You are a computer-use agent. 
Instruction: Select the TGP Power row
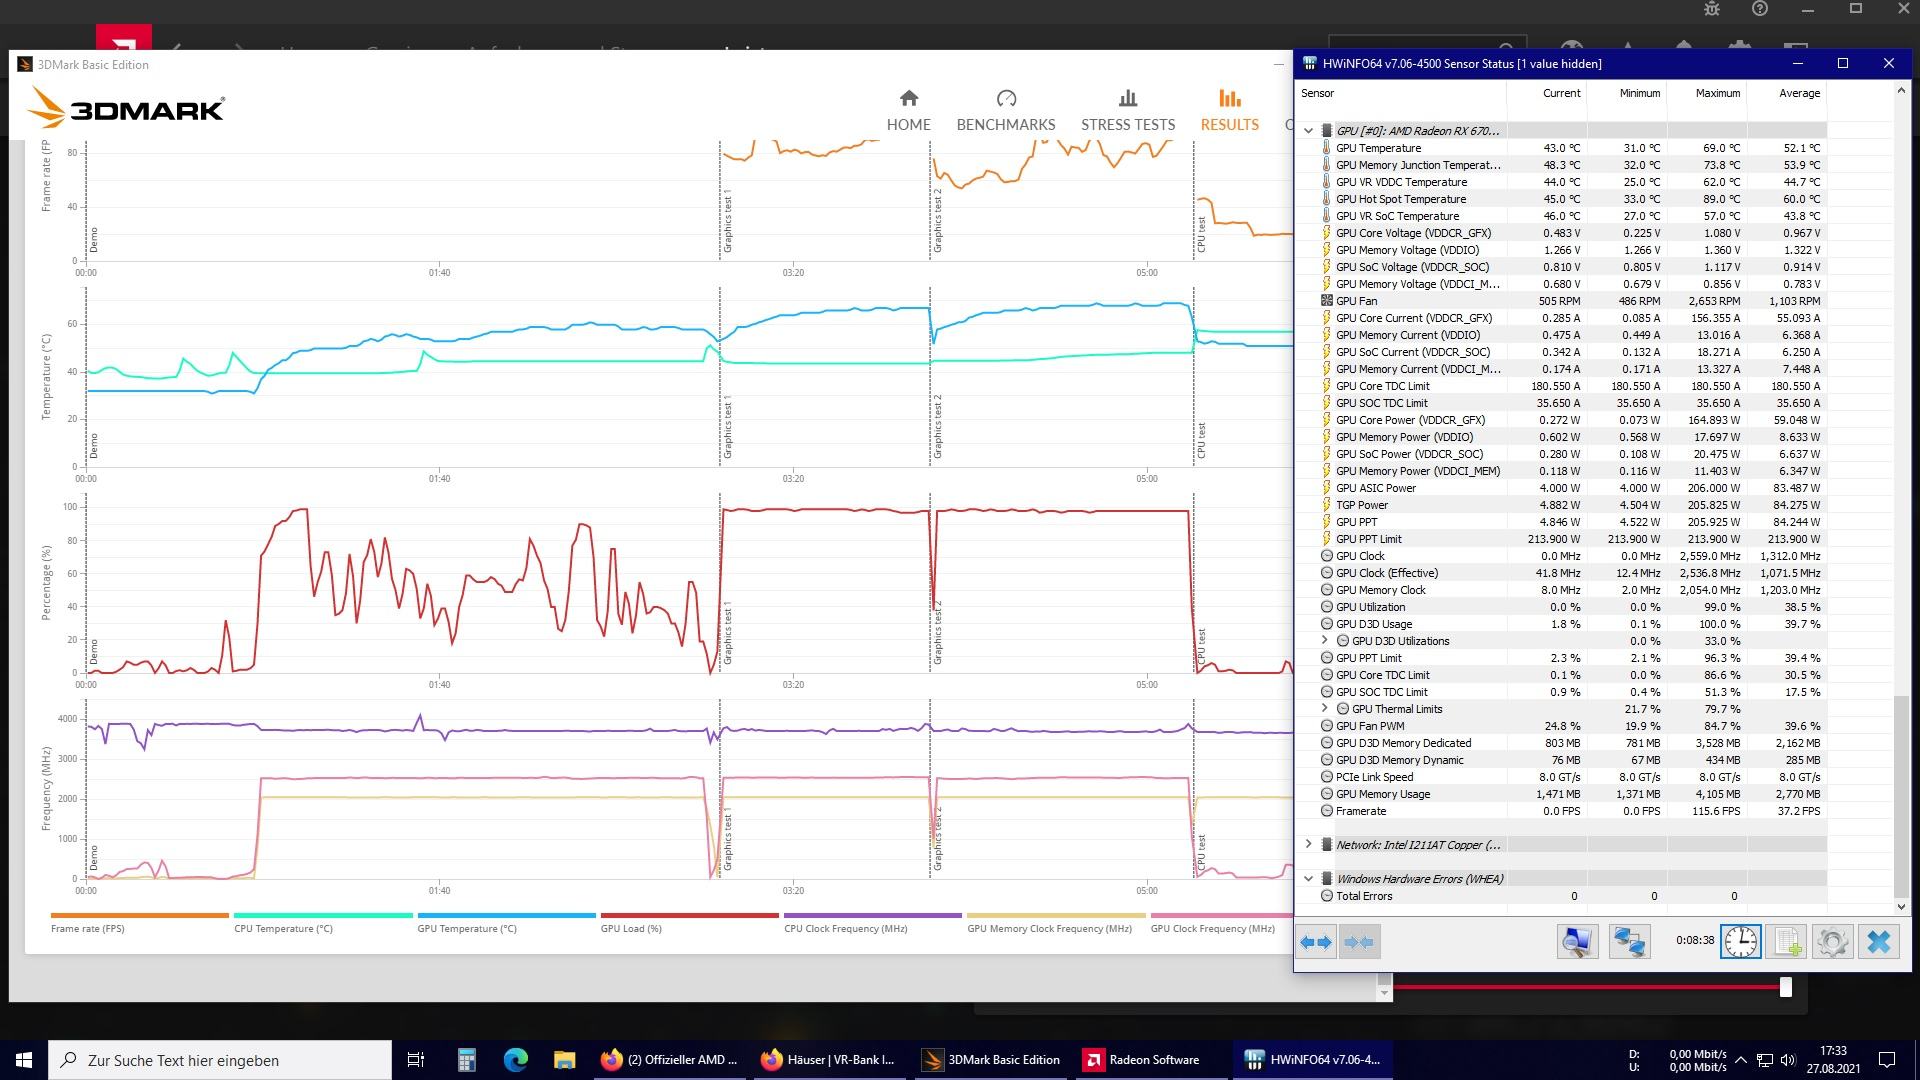coord(1561,505)
